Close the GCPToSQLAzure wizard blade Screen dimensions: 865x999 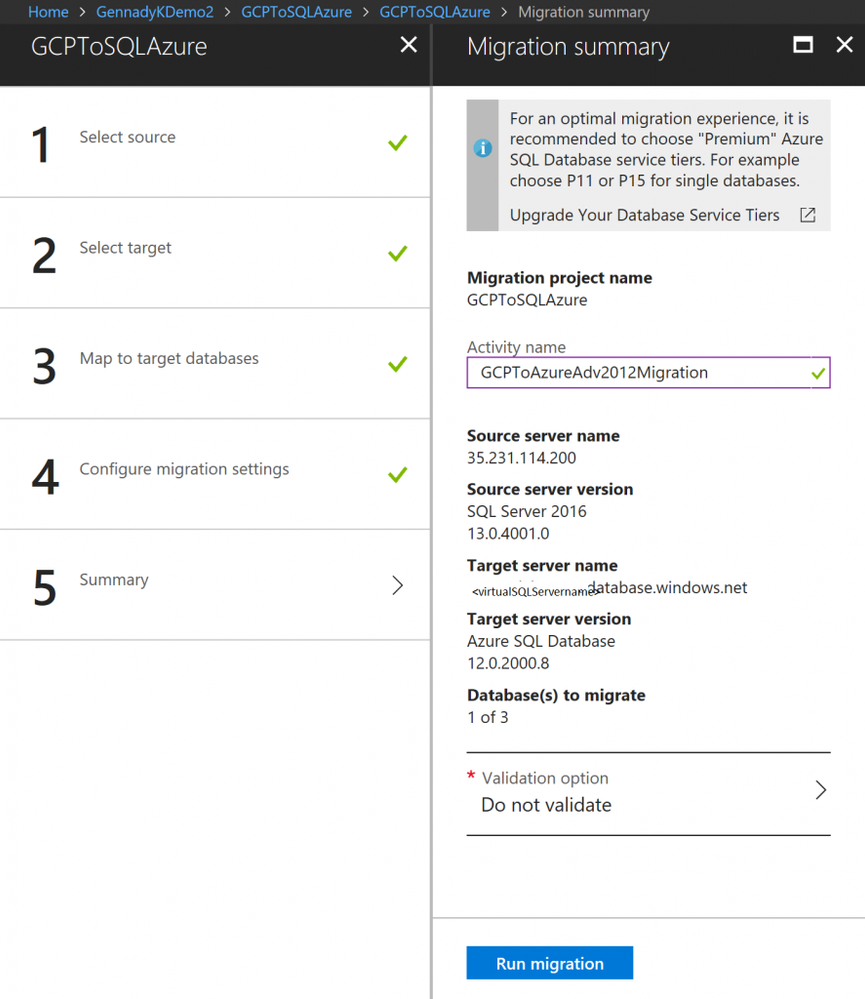click(x=408, y=45)
